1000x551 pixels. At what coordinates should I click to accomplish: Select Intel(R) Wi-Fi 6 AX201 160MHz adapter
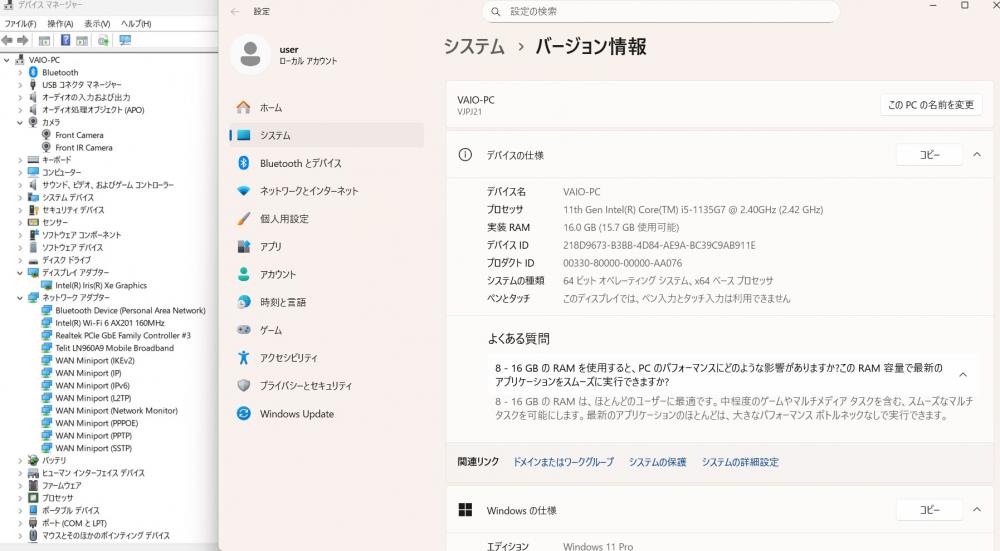pos(110,323)
